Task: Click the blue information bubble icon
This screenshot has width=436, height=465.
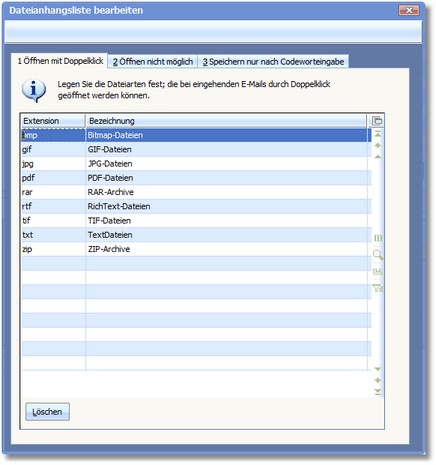Action: pos(34,90)
